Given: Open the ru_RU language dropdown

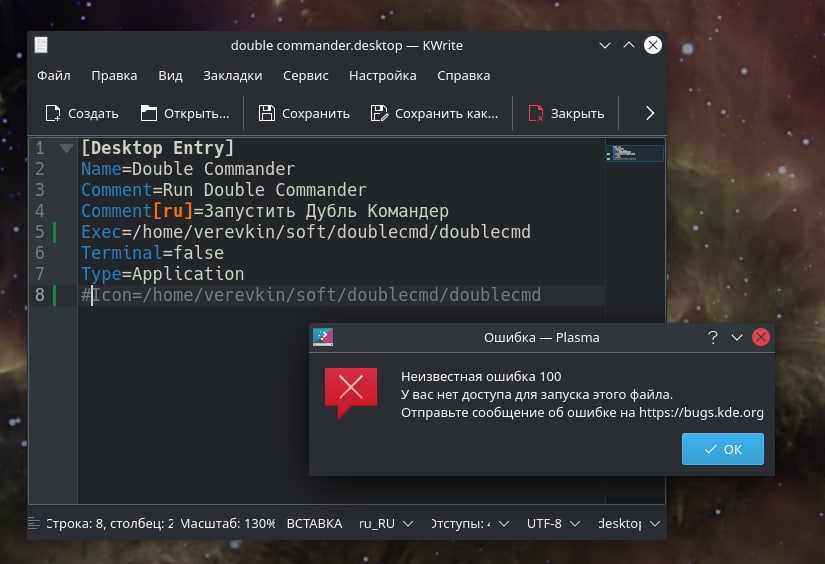Looking at the screenshot, I should [x=386, y=523].
